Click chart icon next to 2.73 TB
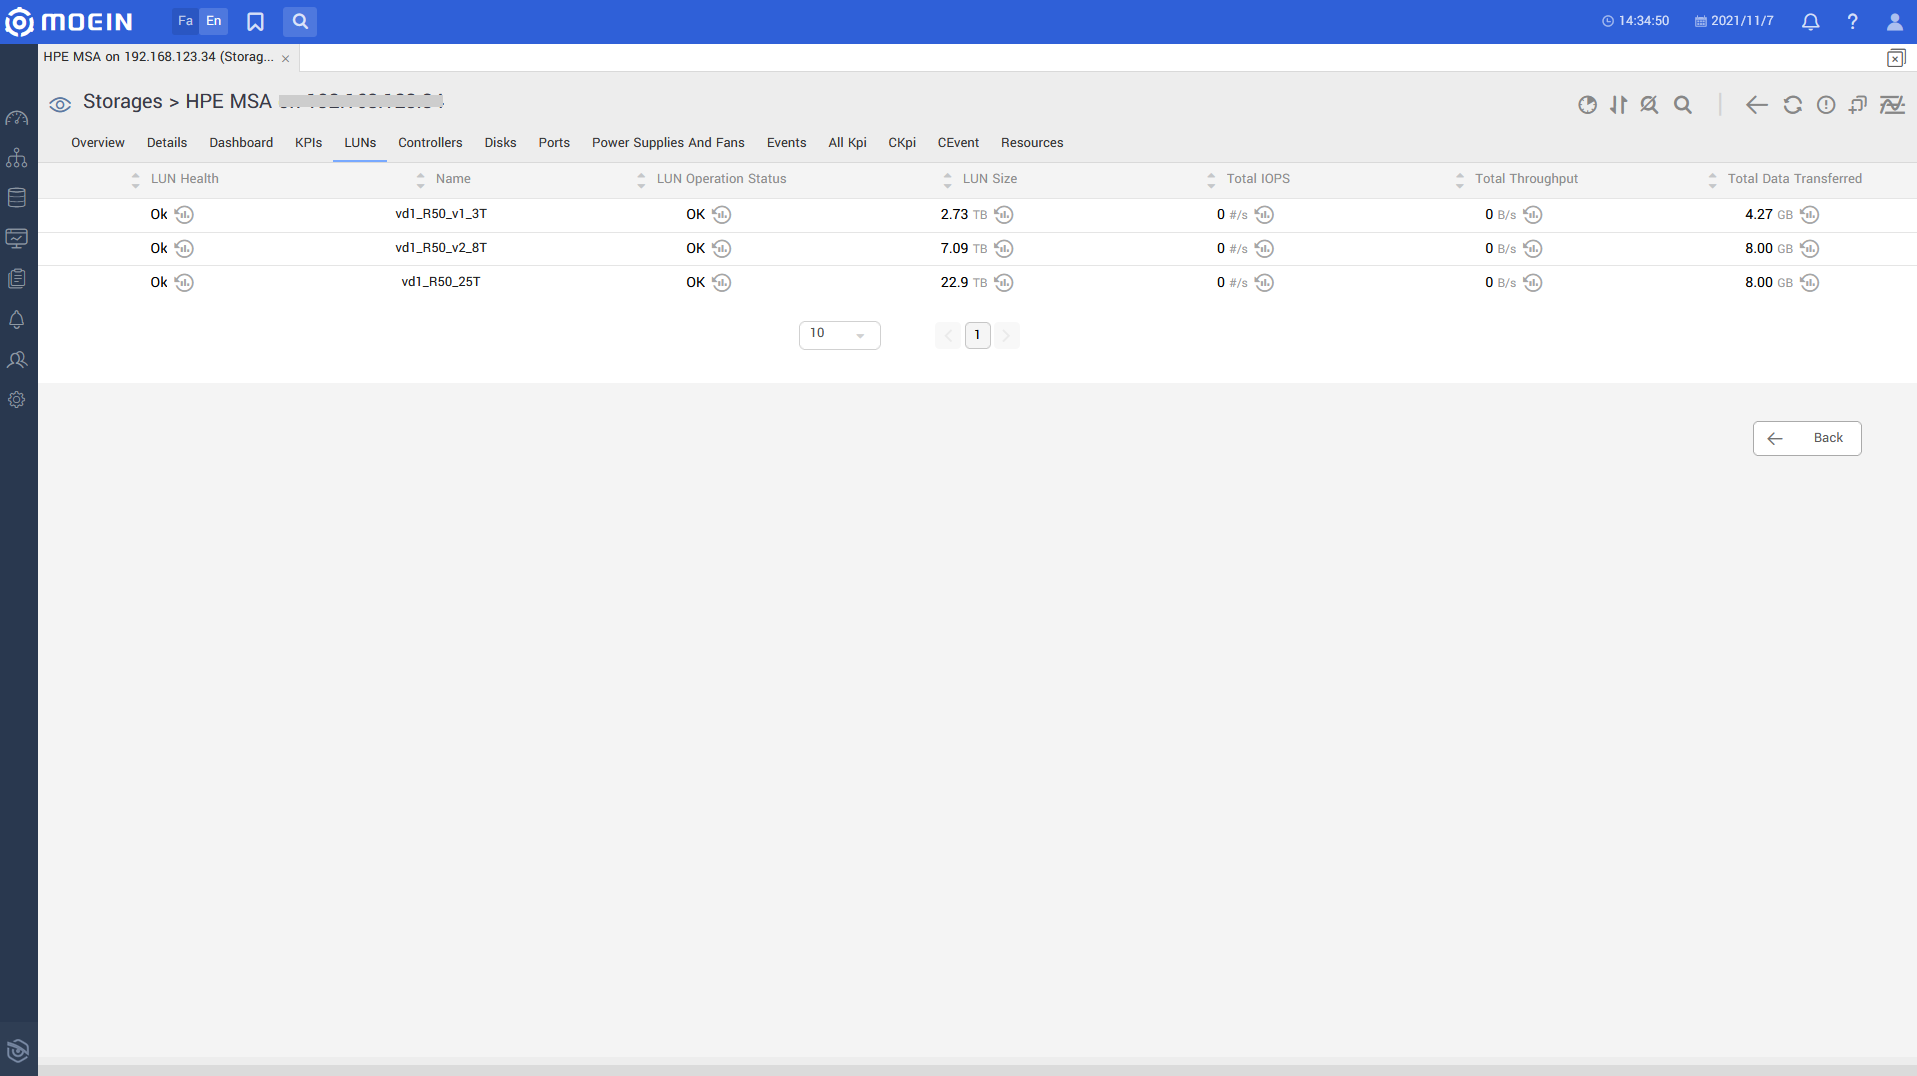This screenshot has width=1917, height=1076. click(x=1004, y=215)
